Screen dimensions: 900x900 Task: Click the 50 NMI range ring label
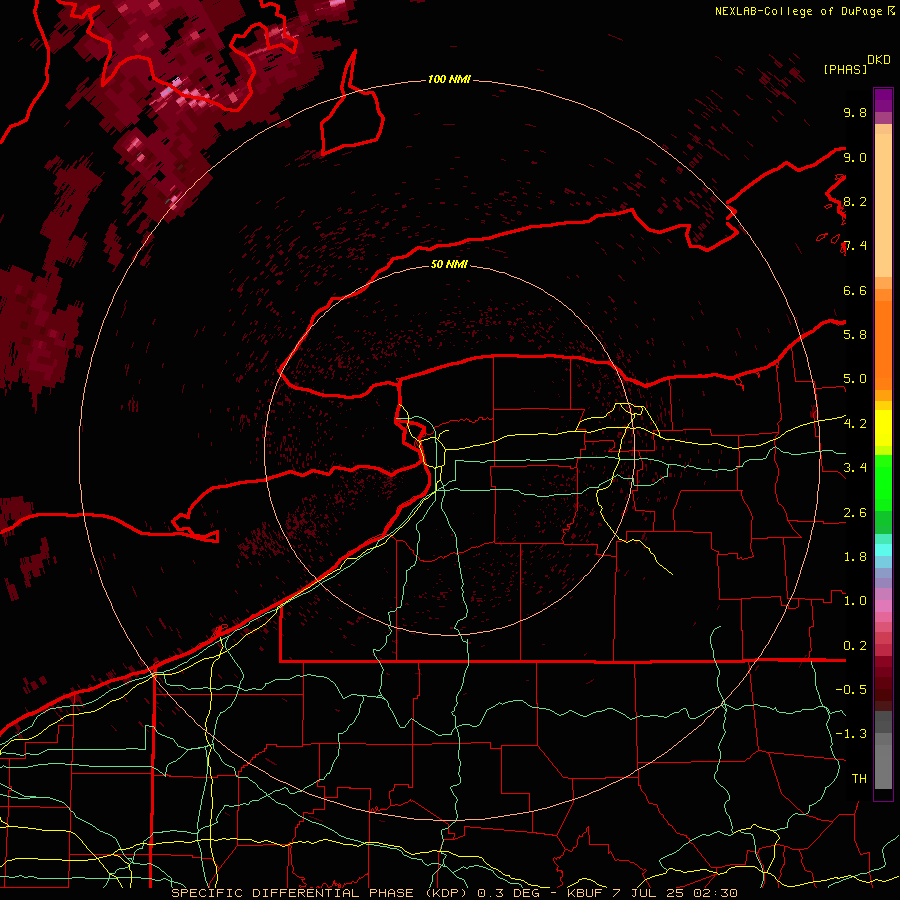click(x=449, y=264)
